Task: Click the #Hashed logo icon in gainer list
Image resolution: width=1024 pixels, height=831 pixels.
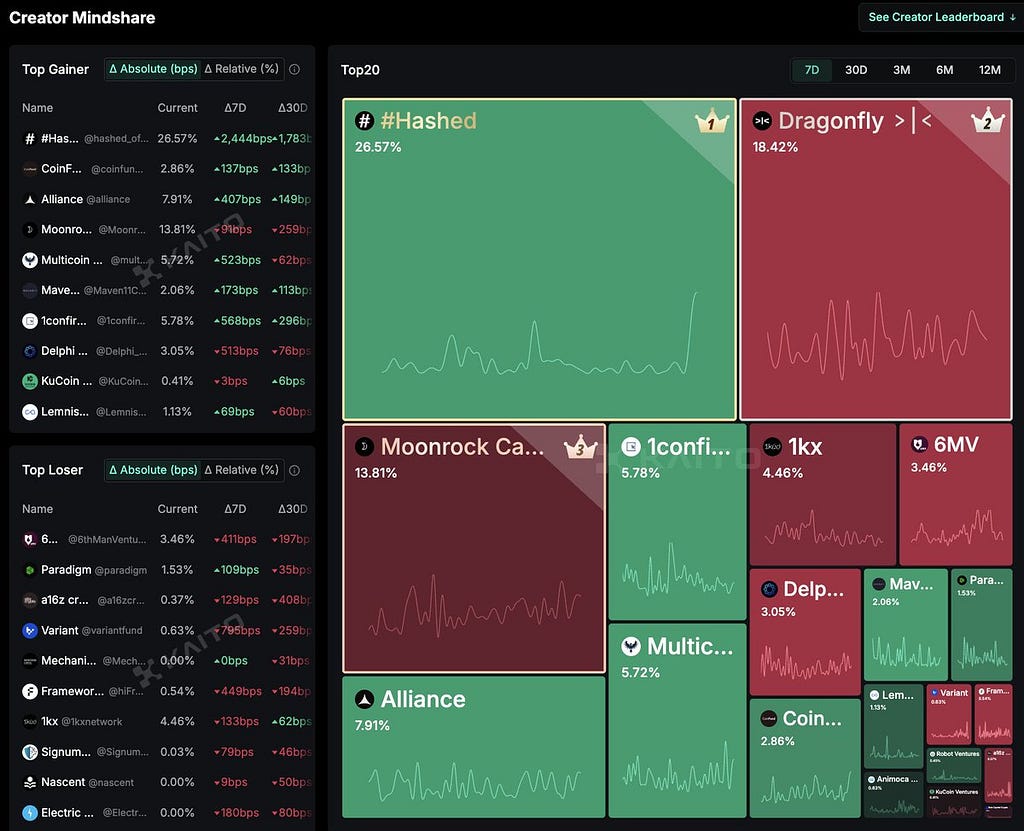Action: (x=29, y=138)
